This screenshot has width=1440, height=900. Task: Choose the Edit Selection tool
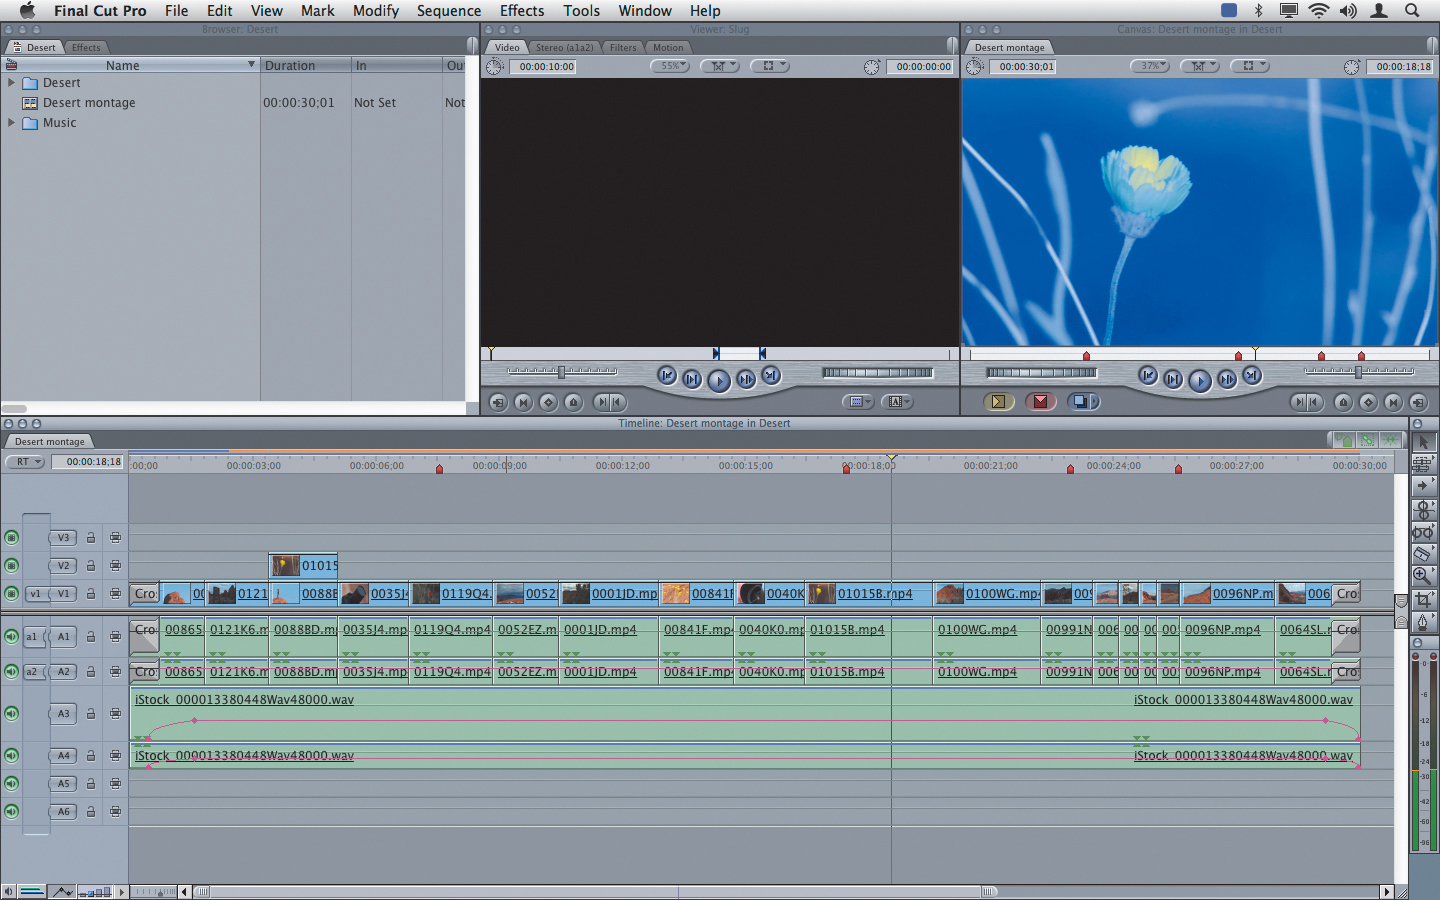click(x=1423, y=464)
